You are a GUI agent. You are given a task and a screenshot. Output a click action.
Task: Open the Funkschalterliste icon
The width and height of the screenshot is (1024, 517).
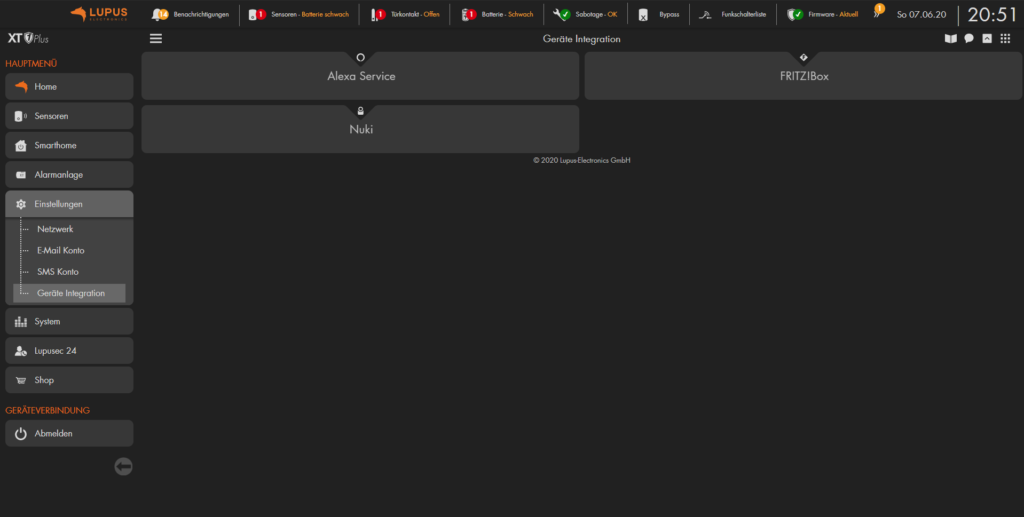pyautogui.click(x=705, y=15)
